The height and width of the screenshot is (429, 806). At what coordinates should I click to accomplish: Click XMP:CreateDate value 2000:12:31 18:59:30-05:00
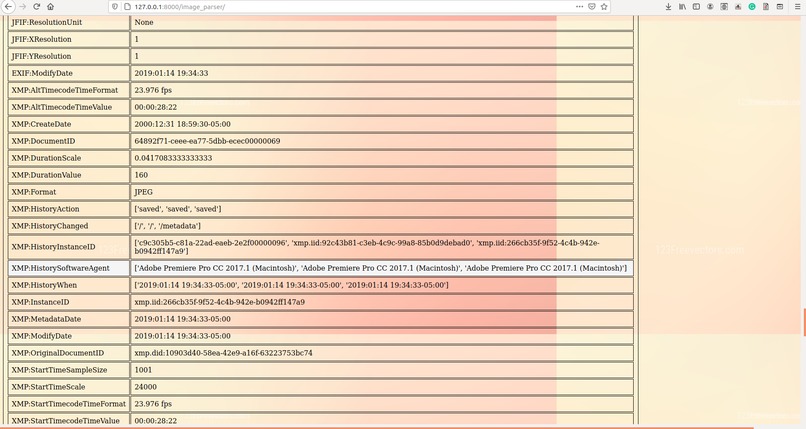click(x=182, y=124)
